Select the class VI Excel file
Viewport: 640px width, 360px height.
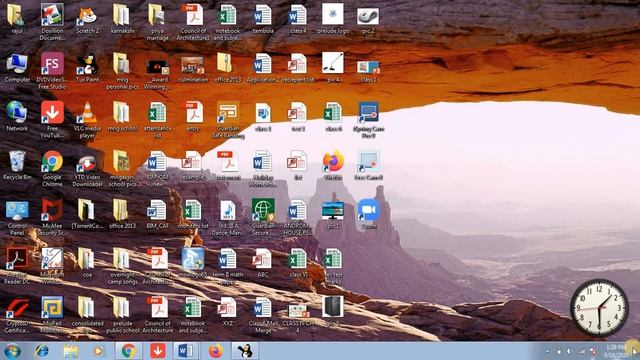298,263
